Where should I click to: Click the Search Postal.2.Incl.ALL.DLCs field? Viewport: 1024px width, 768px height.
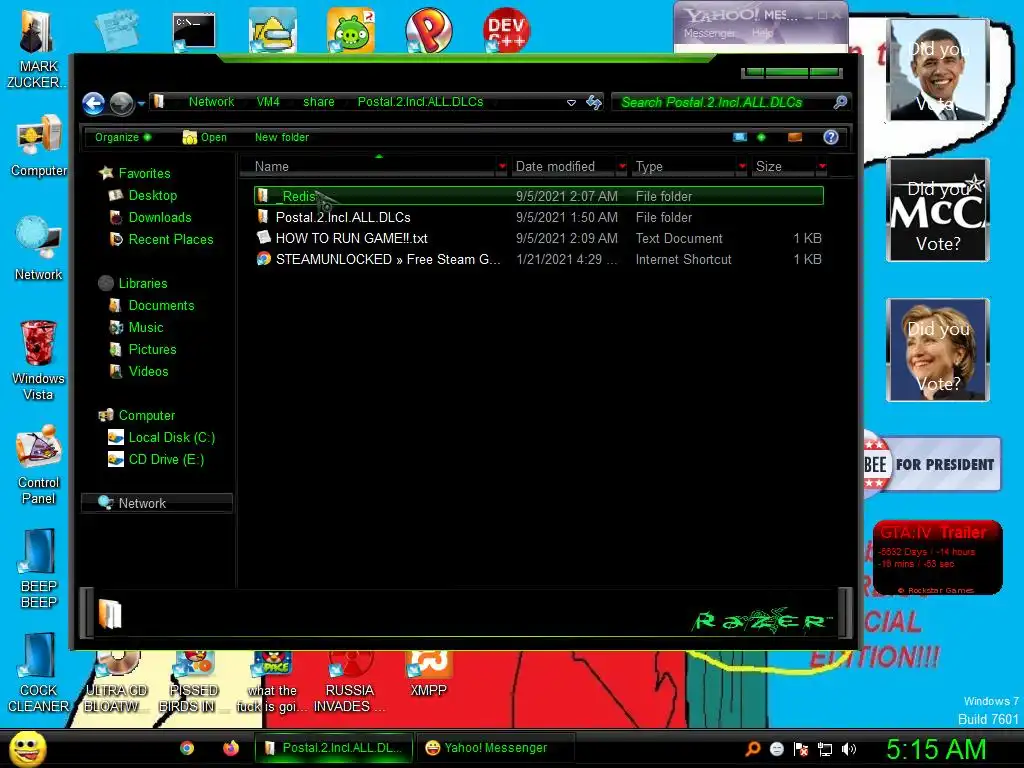tap(721, 102)
